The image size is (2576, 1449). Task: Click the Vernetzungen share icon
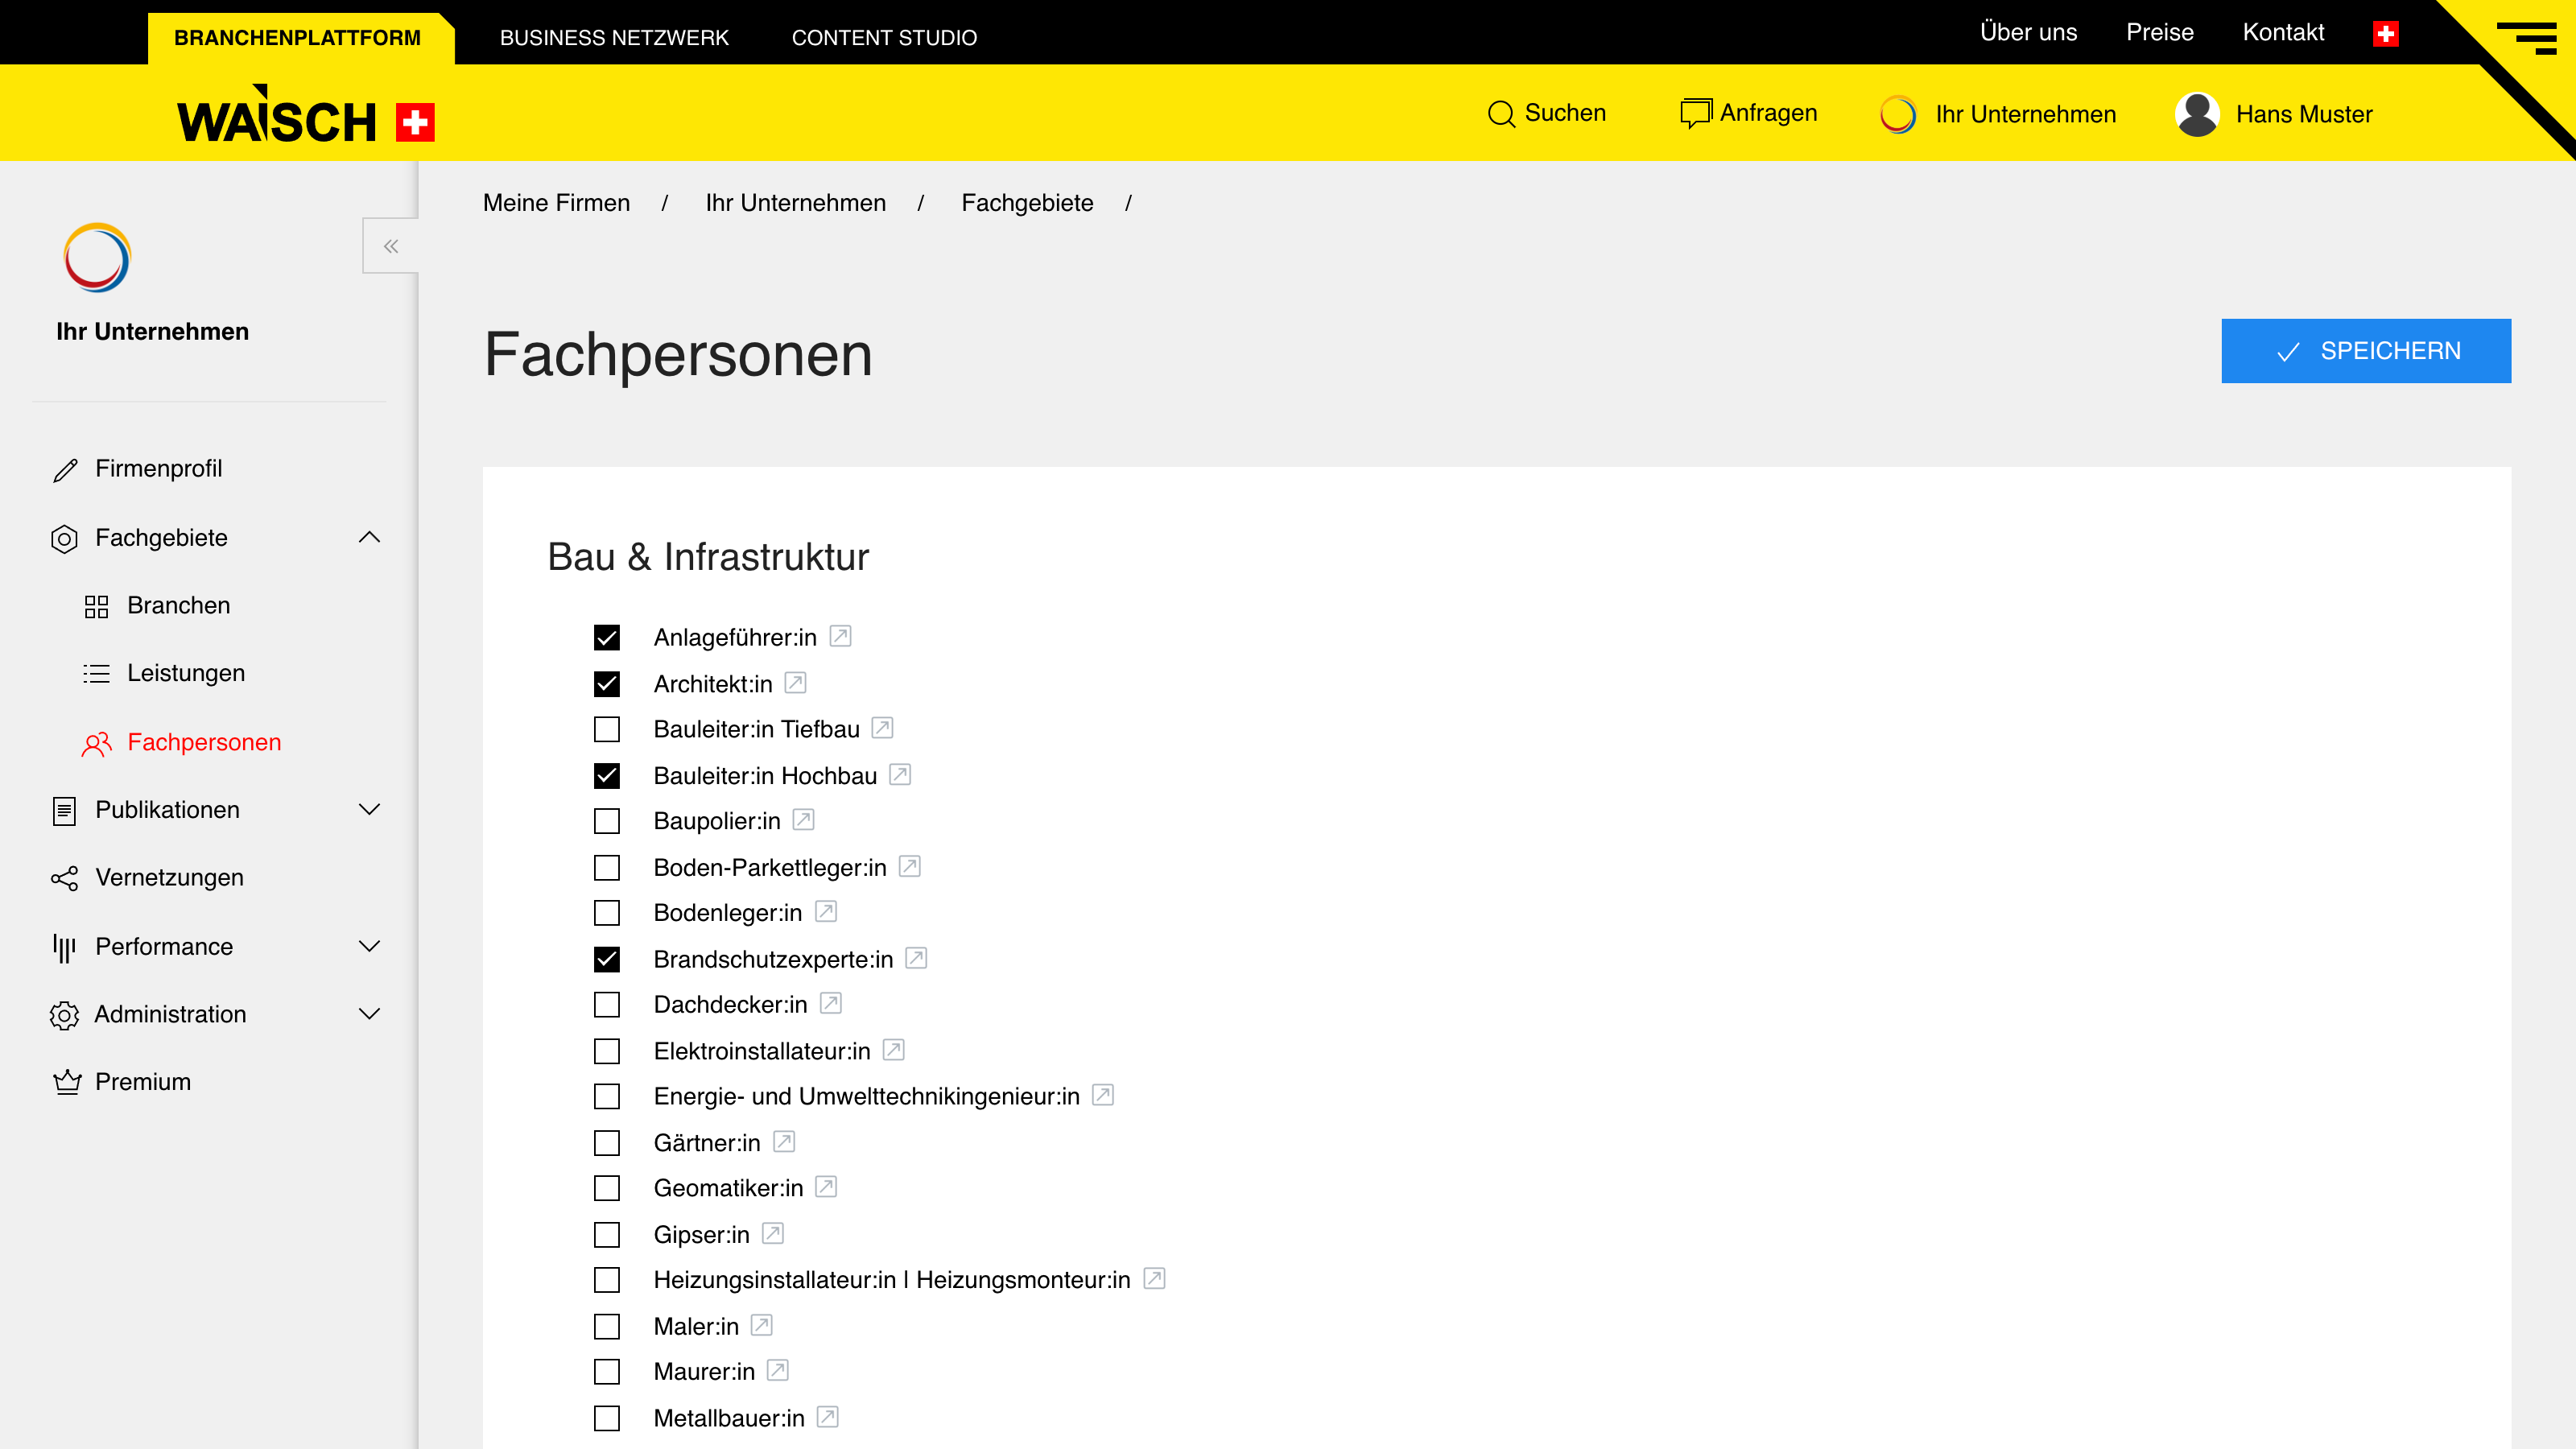pyautogui.click(x=64, y=878)
